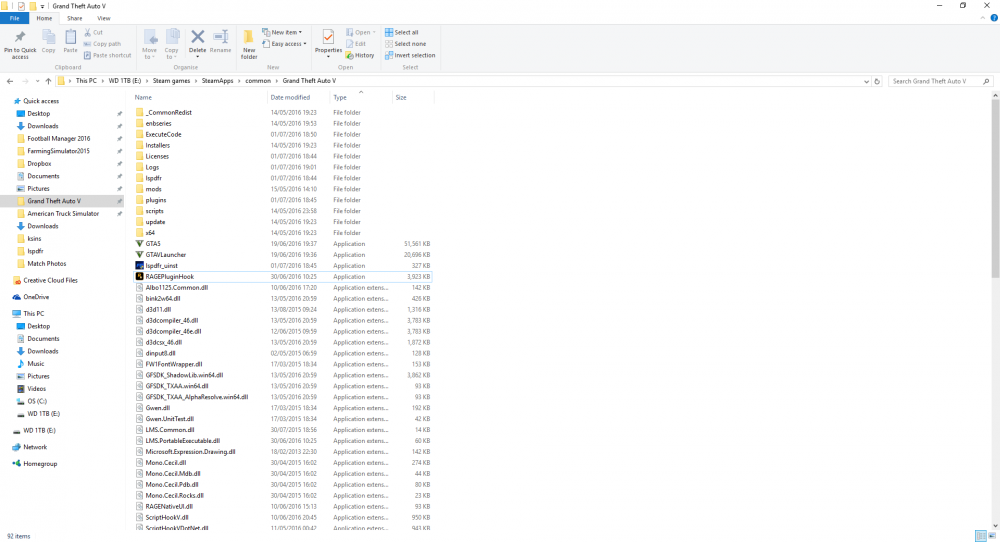Open Creative Cloud Files in sidebar

pyautogui.click(x=50, y=281)
